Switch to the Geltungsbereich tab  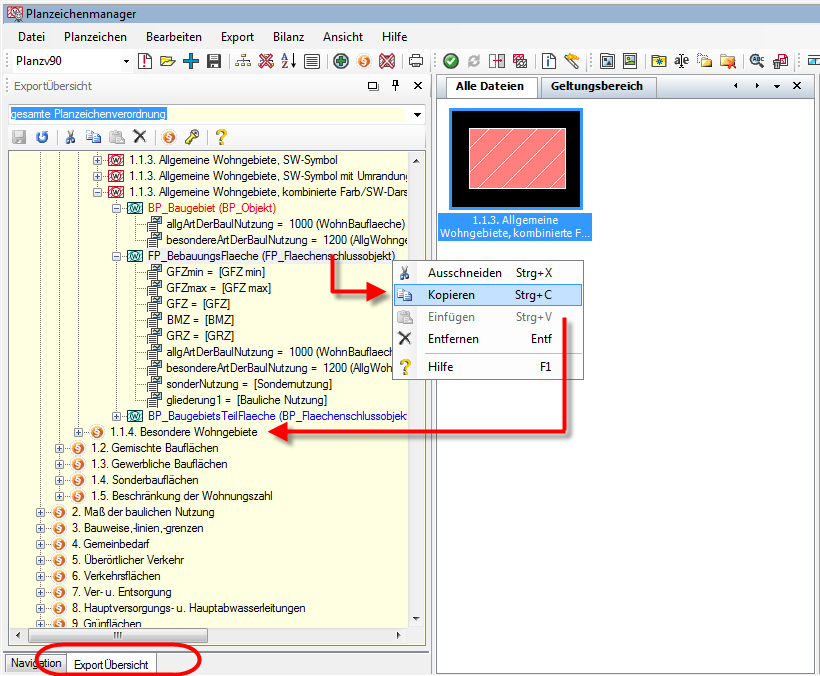pyautogui.click(x=597, y=86)
